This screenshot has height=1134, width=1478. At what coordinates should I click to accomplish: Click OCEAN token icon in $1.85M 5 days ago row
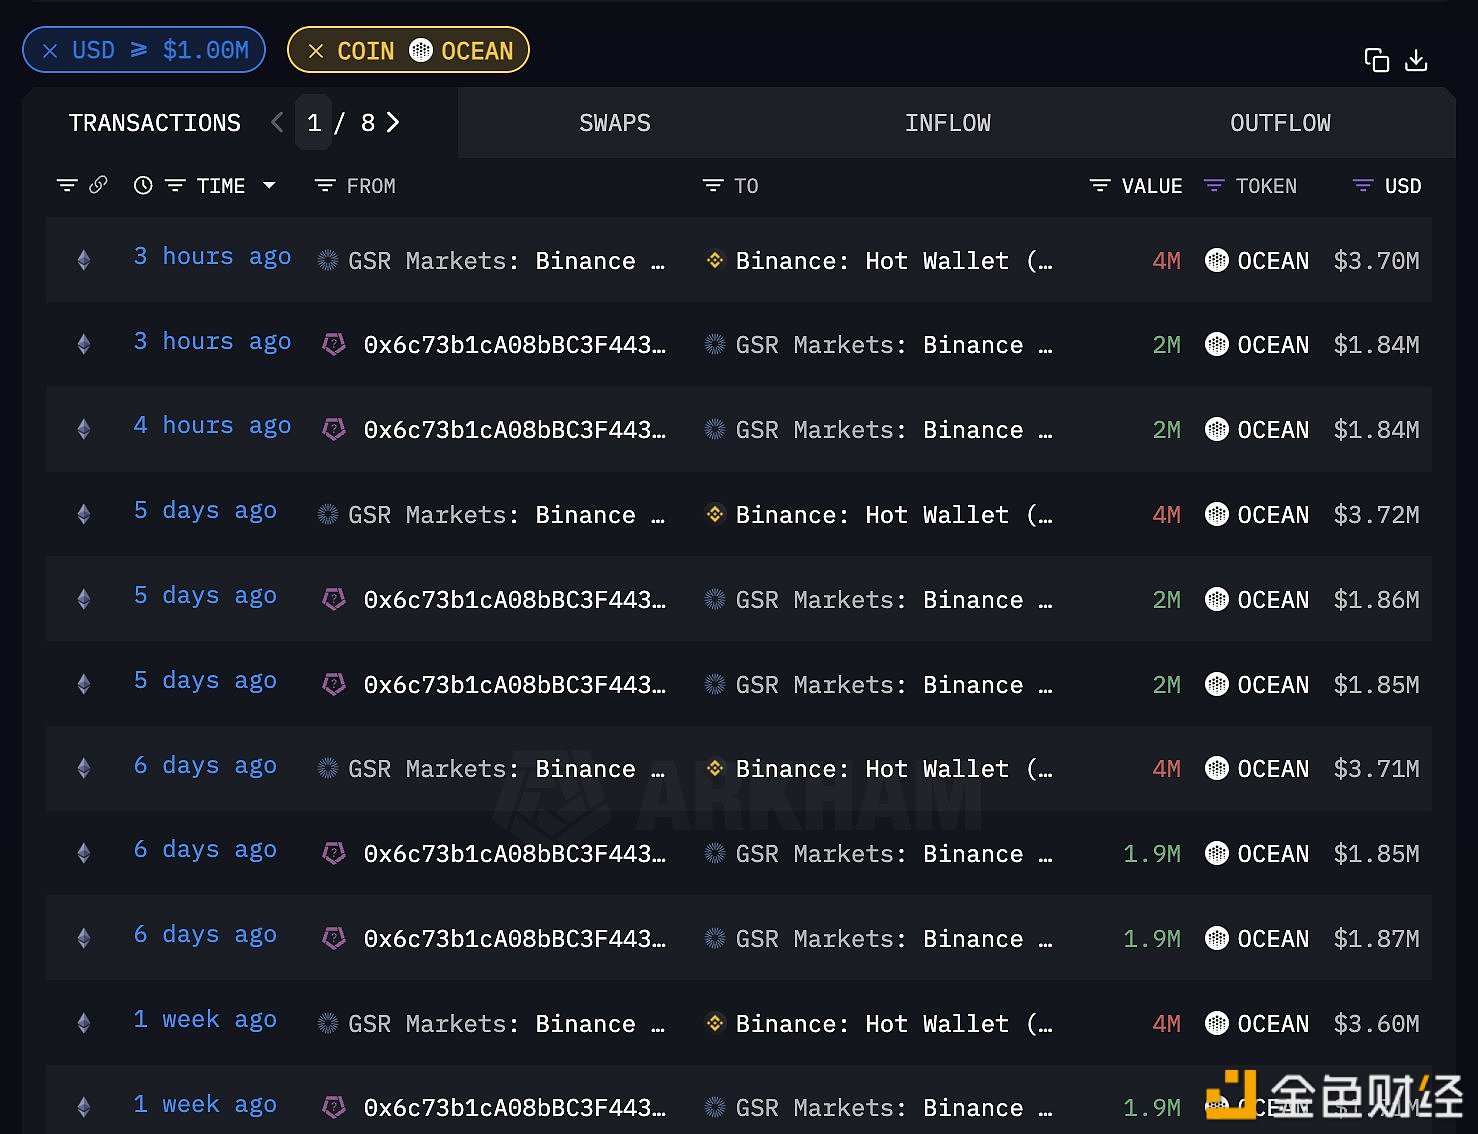[x=1217, y=684]
